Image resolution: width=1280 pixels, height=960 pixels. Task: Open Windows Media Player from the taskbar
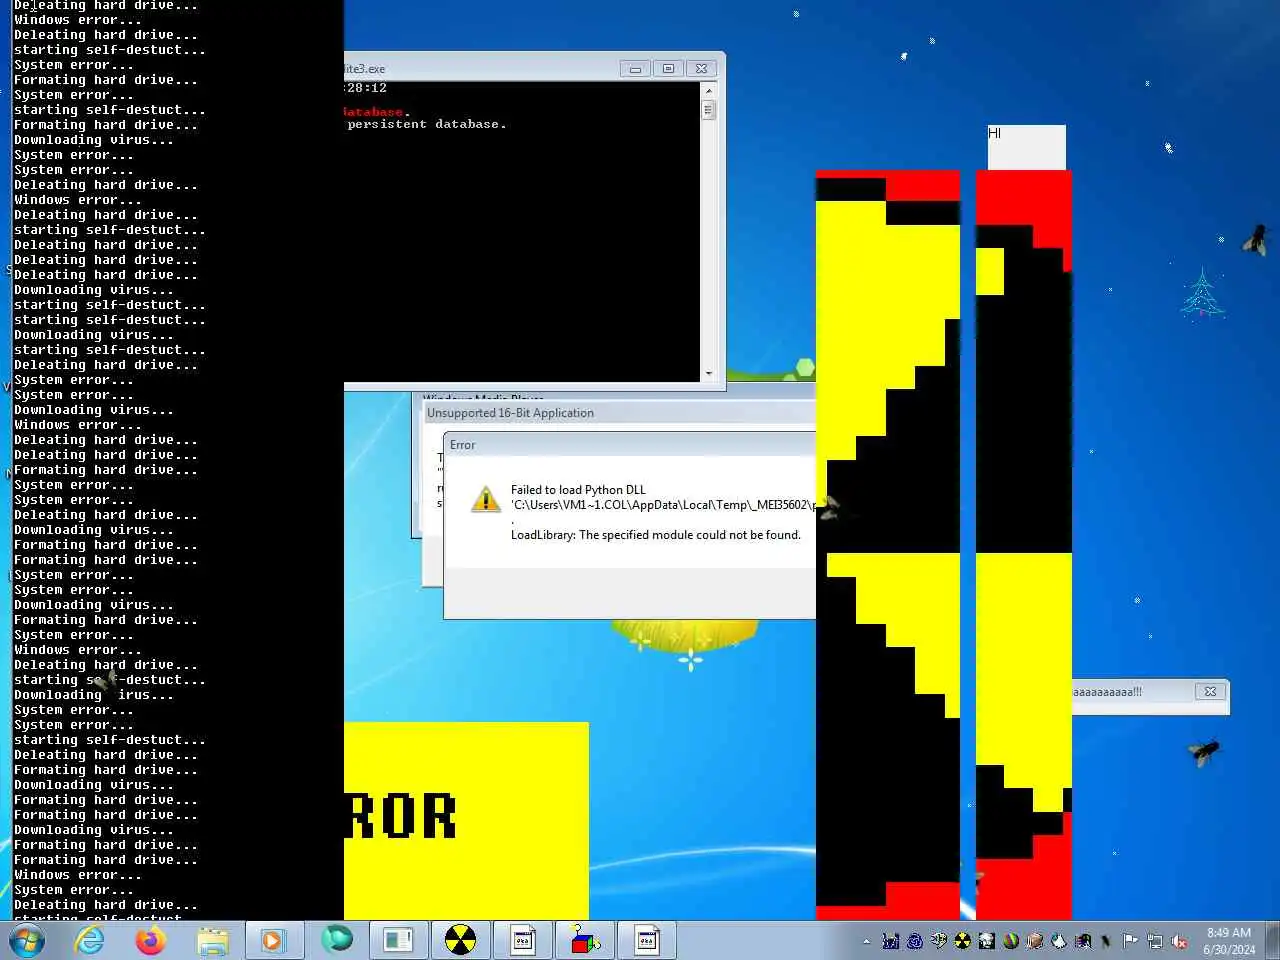click(272, 940)
